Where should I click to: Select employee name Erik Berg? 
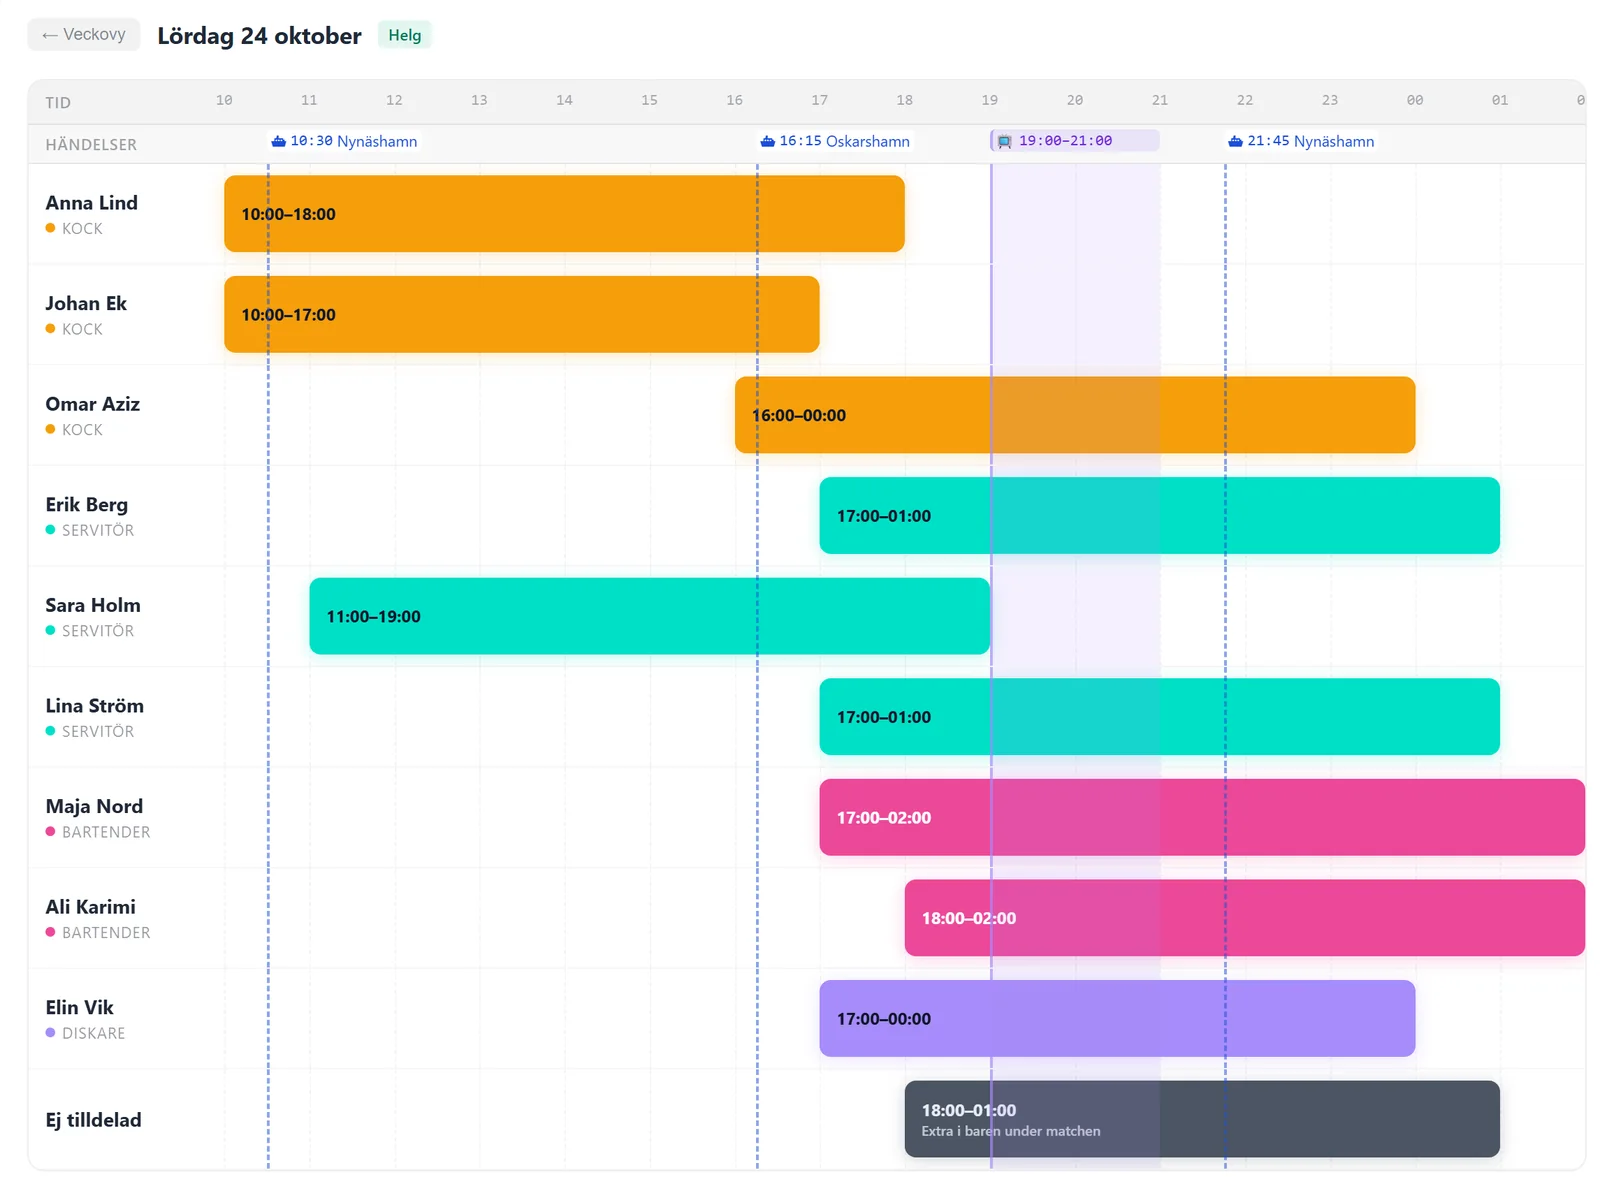point(87,504)
